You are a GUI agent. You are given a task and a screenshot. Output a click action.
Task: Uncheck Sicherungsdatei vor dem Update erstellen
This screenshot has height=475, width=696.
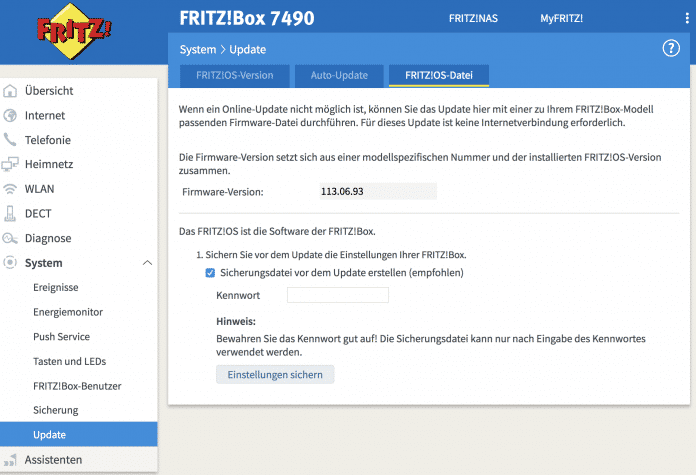tap(210, 272)
